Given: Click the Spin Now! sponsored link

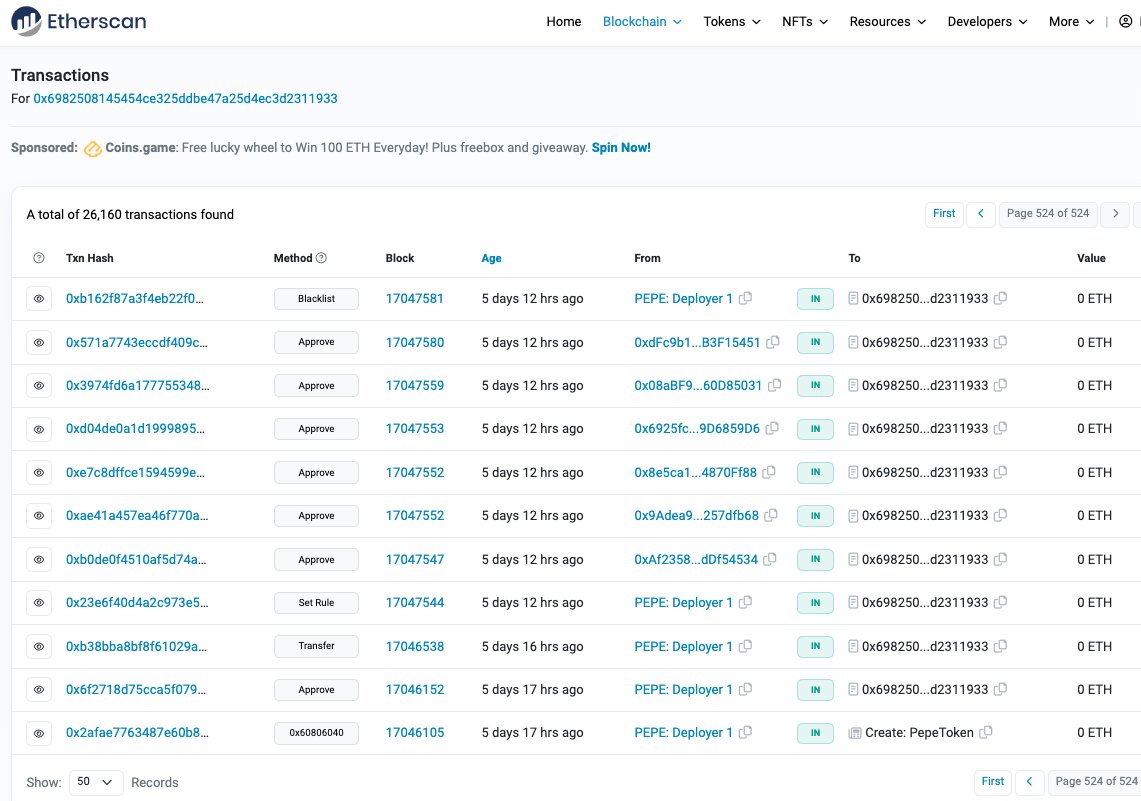Looking at the screenshot, I should coord(621,148).
